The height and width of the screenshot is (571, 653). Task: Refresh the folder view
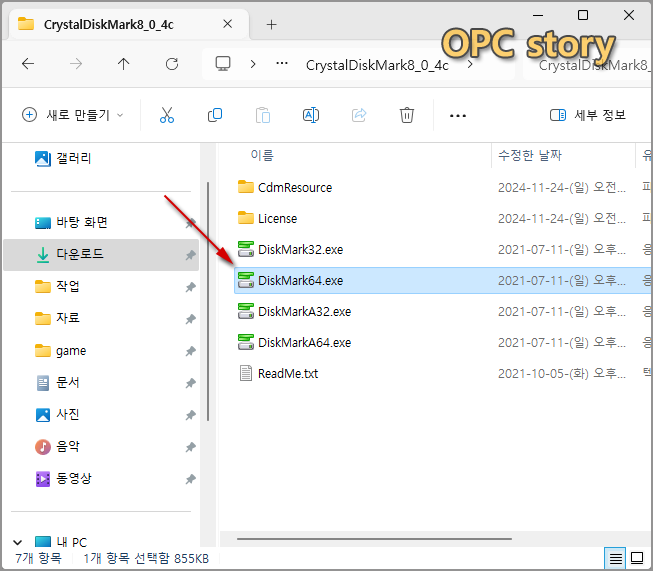(x=172, y=64)
